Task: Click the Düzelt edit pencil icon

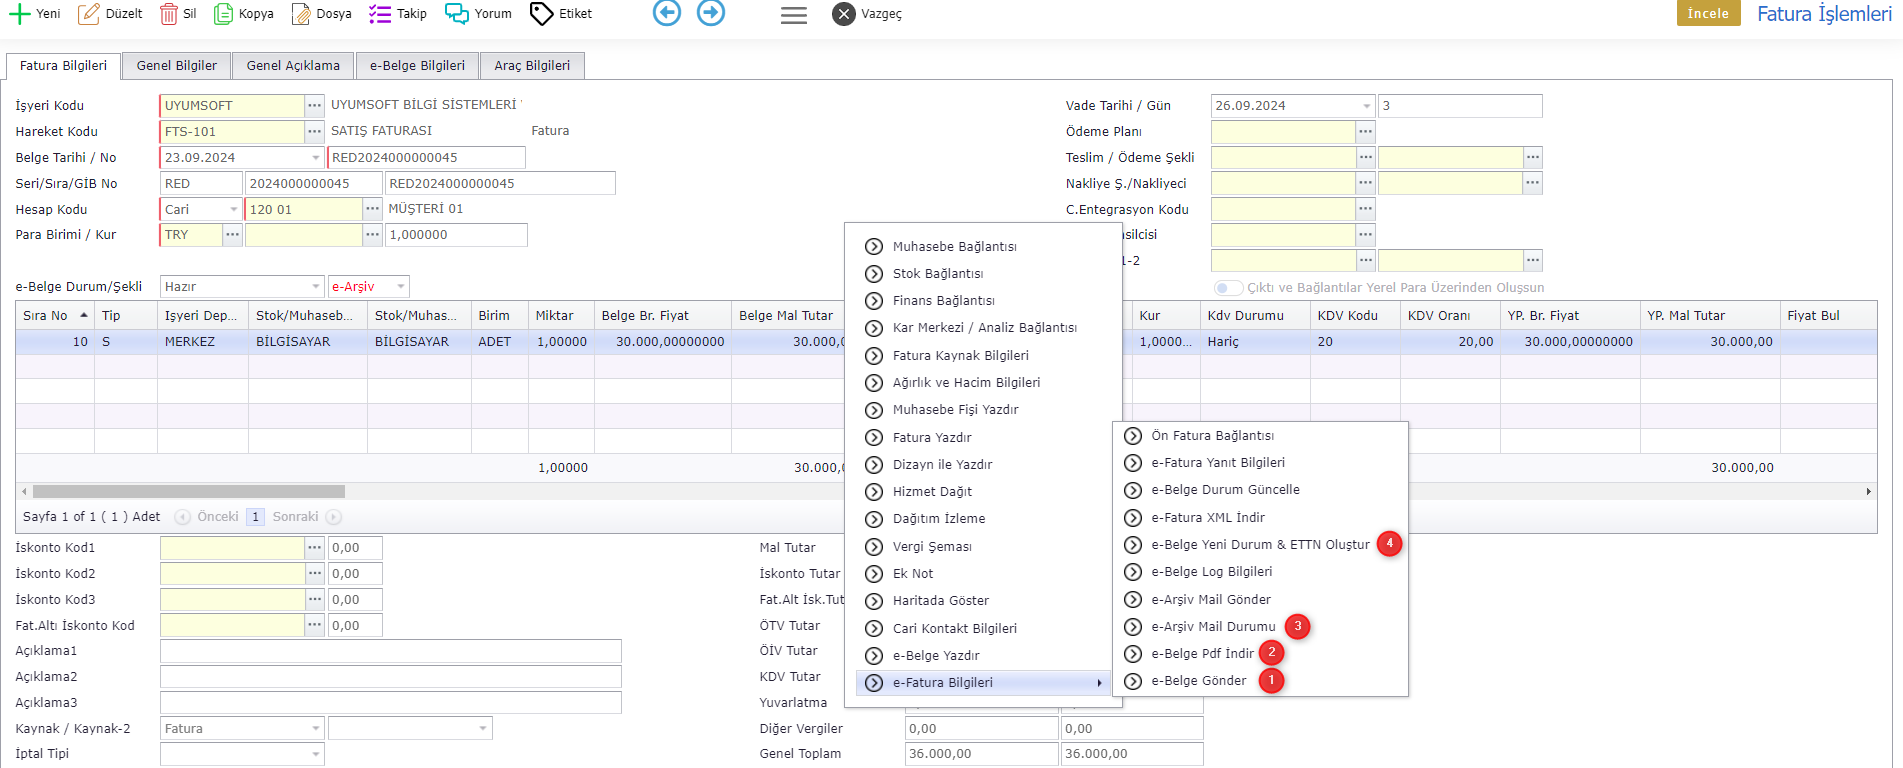Action: click(x=89, y=14)
